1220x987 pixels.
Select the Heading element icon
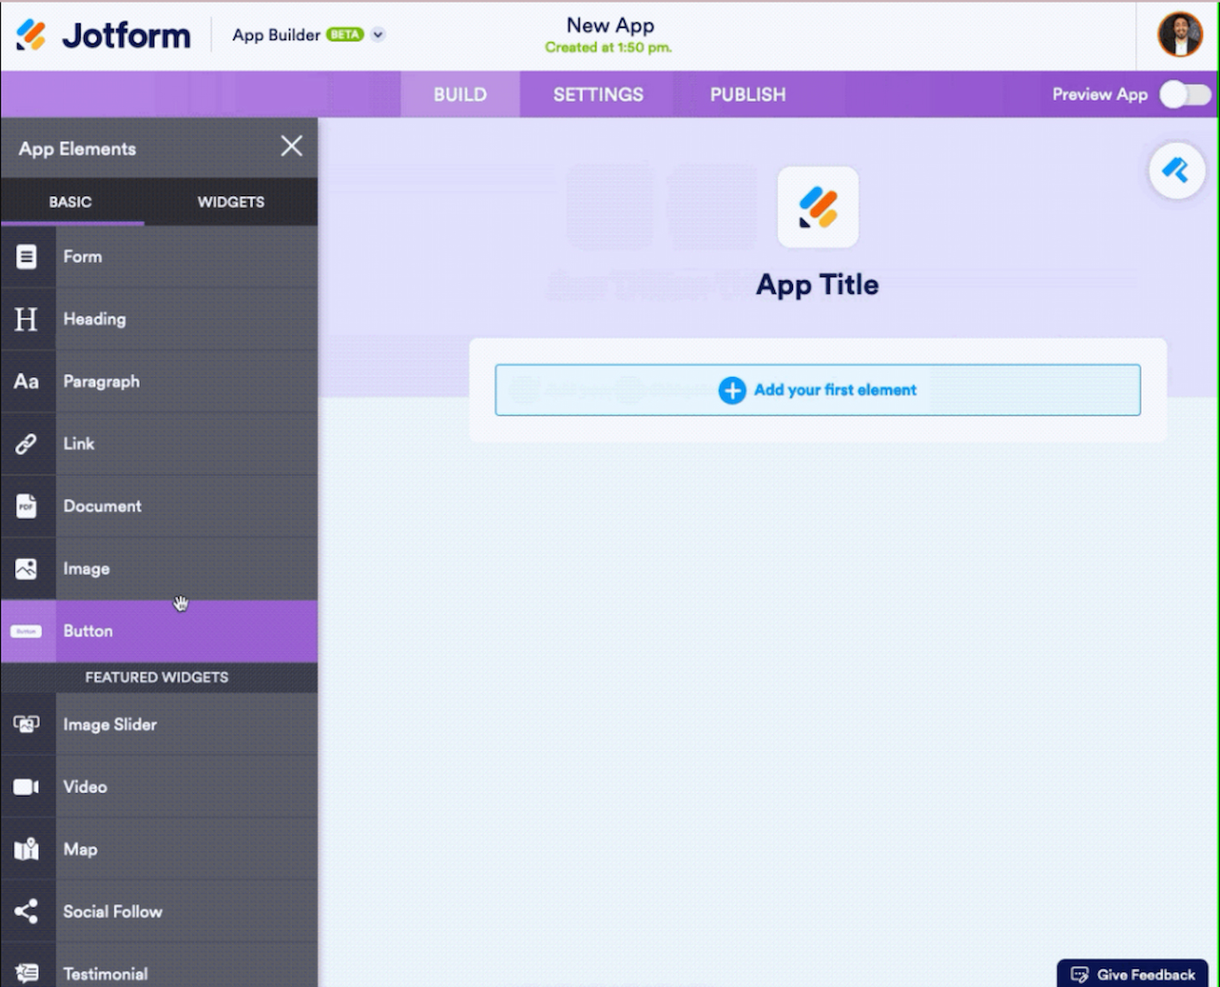point(27,318)
